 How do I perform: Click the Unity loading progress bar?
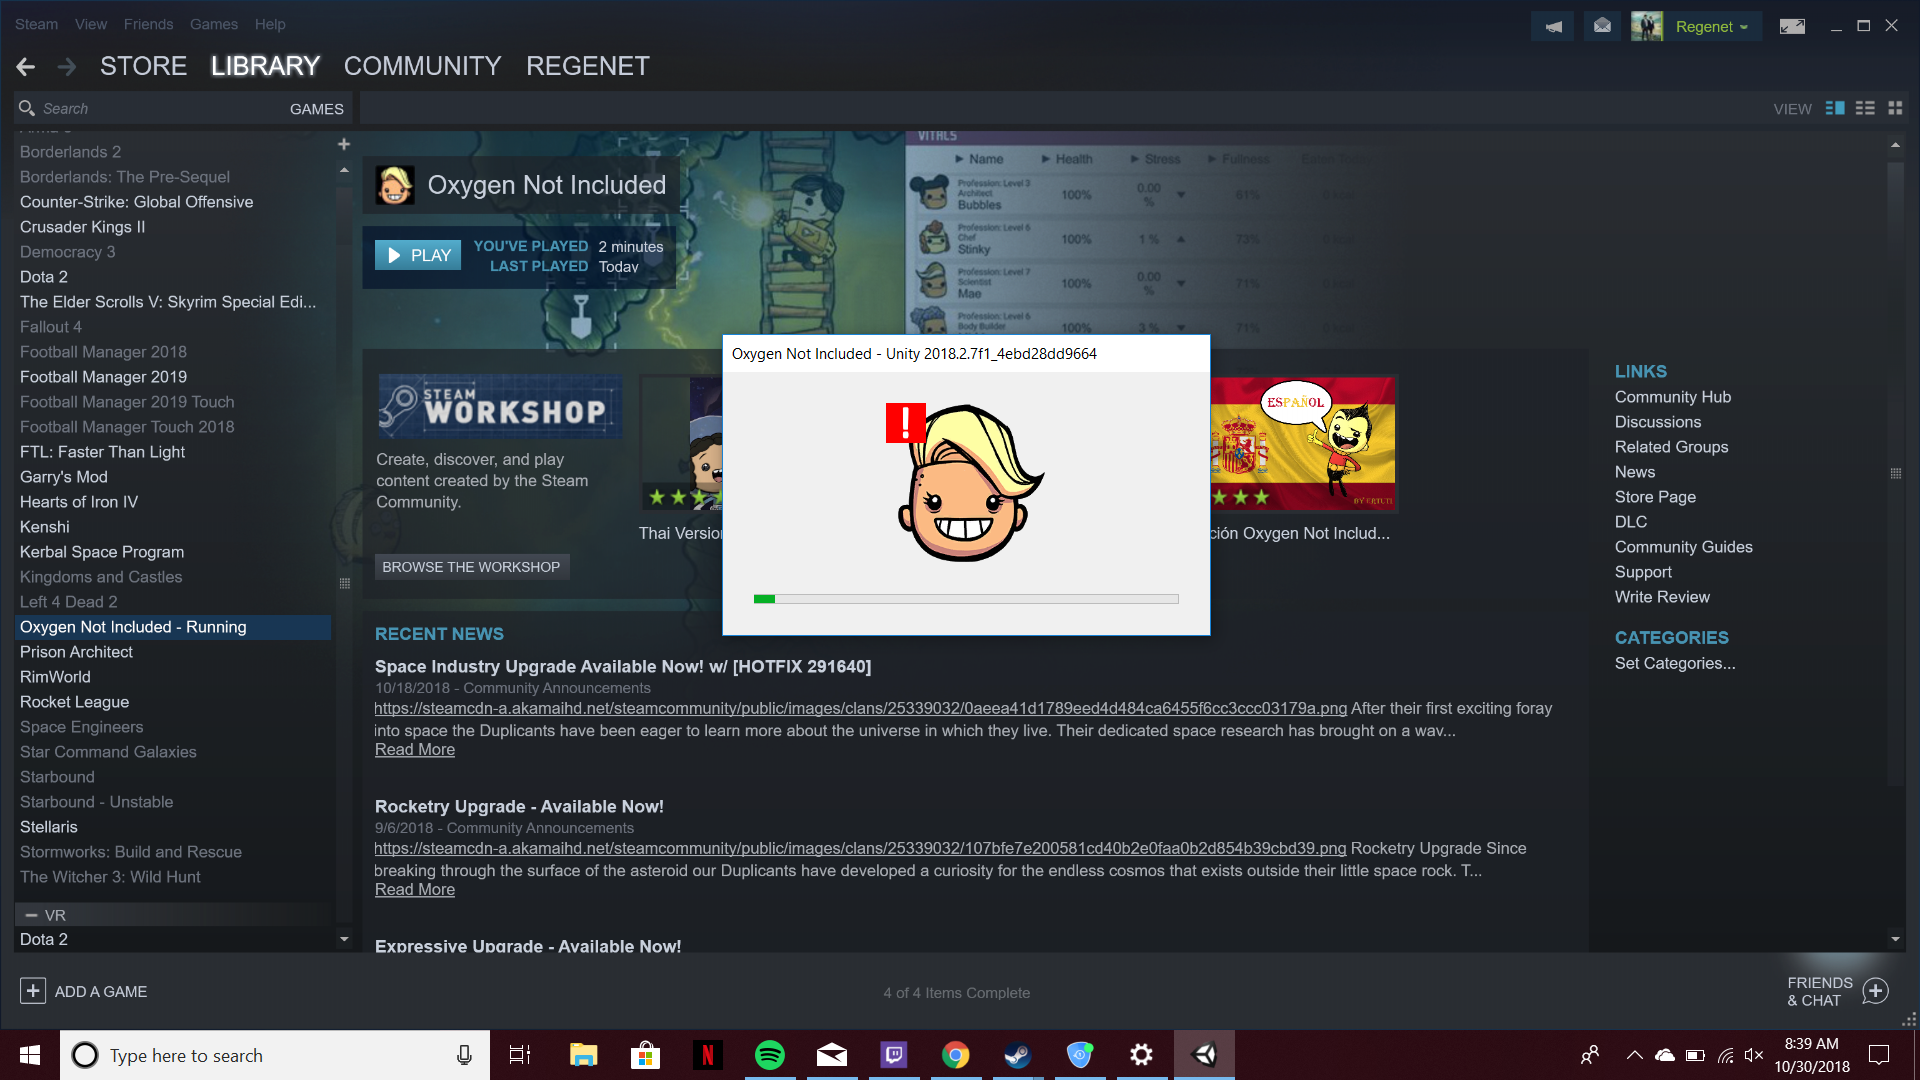966,599
